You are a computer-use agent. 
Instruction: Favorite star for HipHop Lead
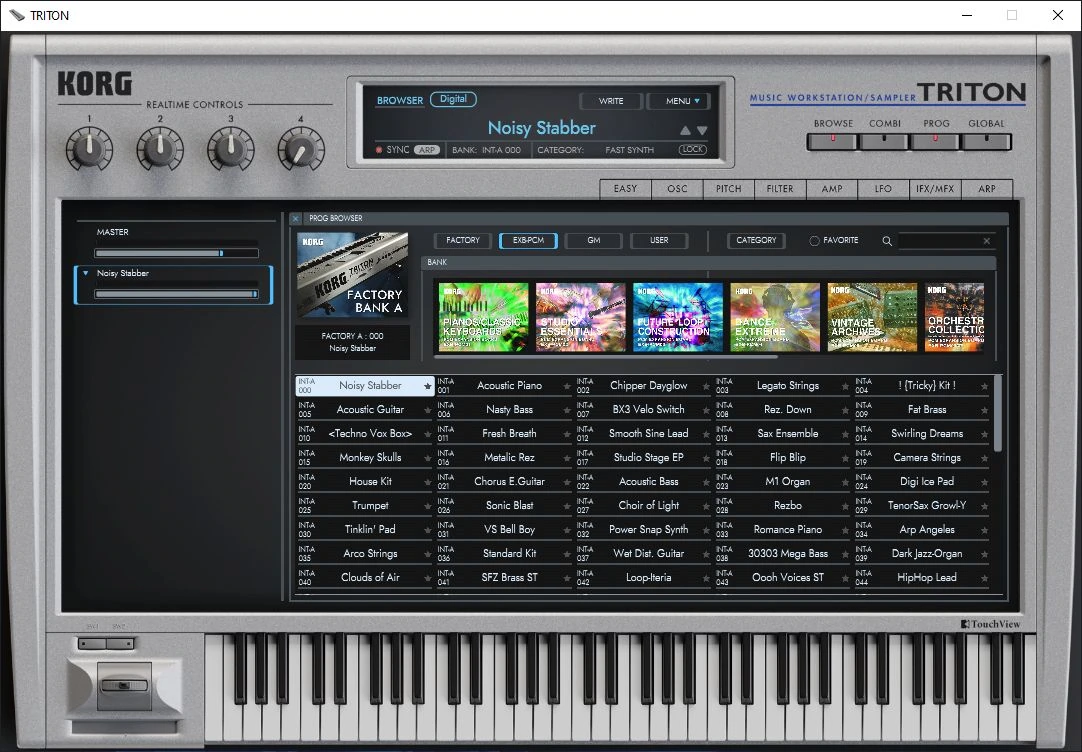985,578
